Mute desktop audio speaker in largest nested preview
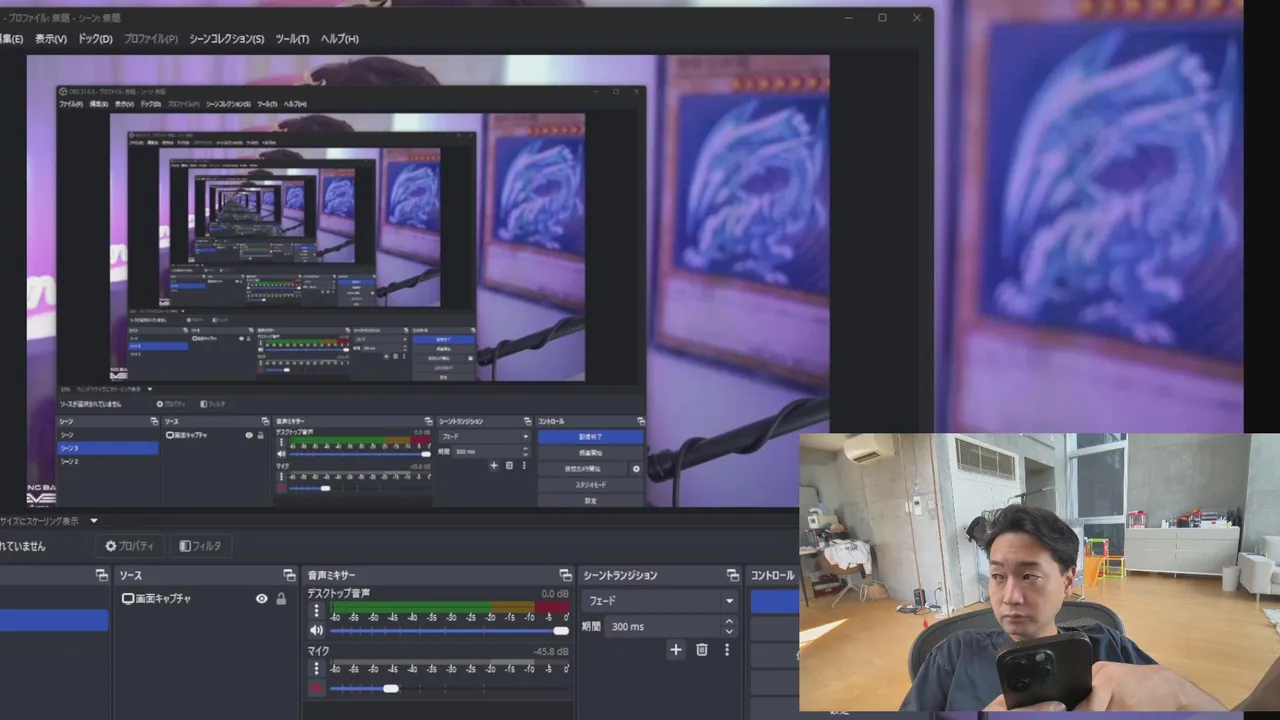1280x720 pixels. pos(282,453)
